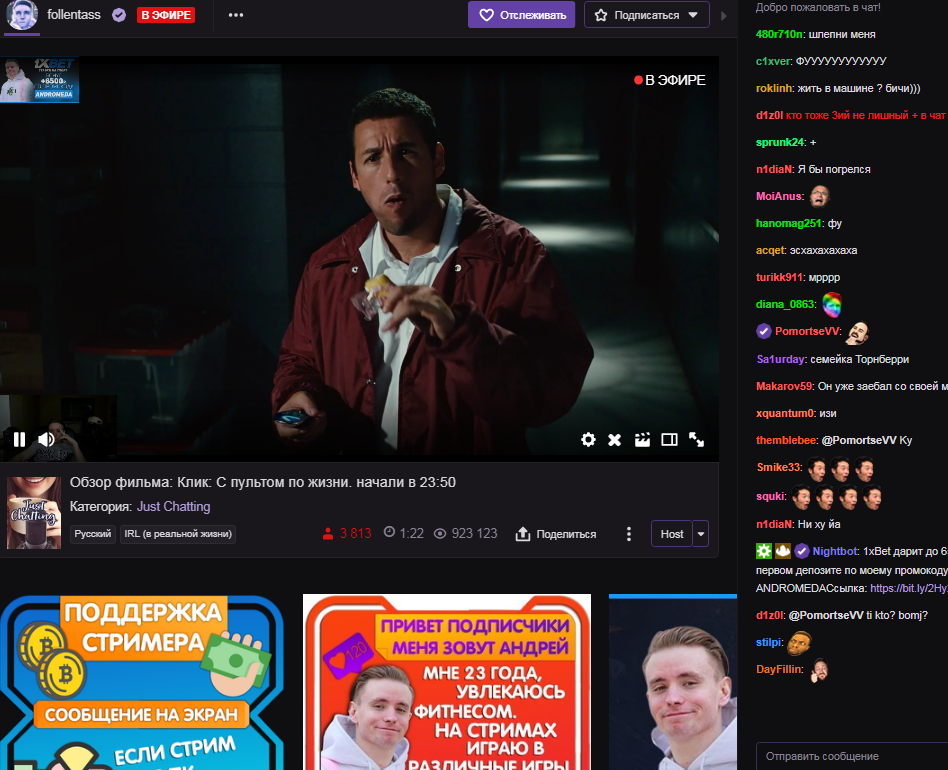
Task: Click the verified badge next to follentass
Action: [x=119, y=15]
